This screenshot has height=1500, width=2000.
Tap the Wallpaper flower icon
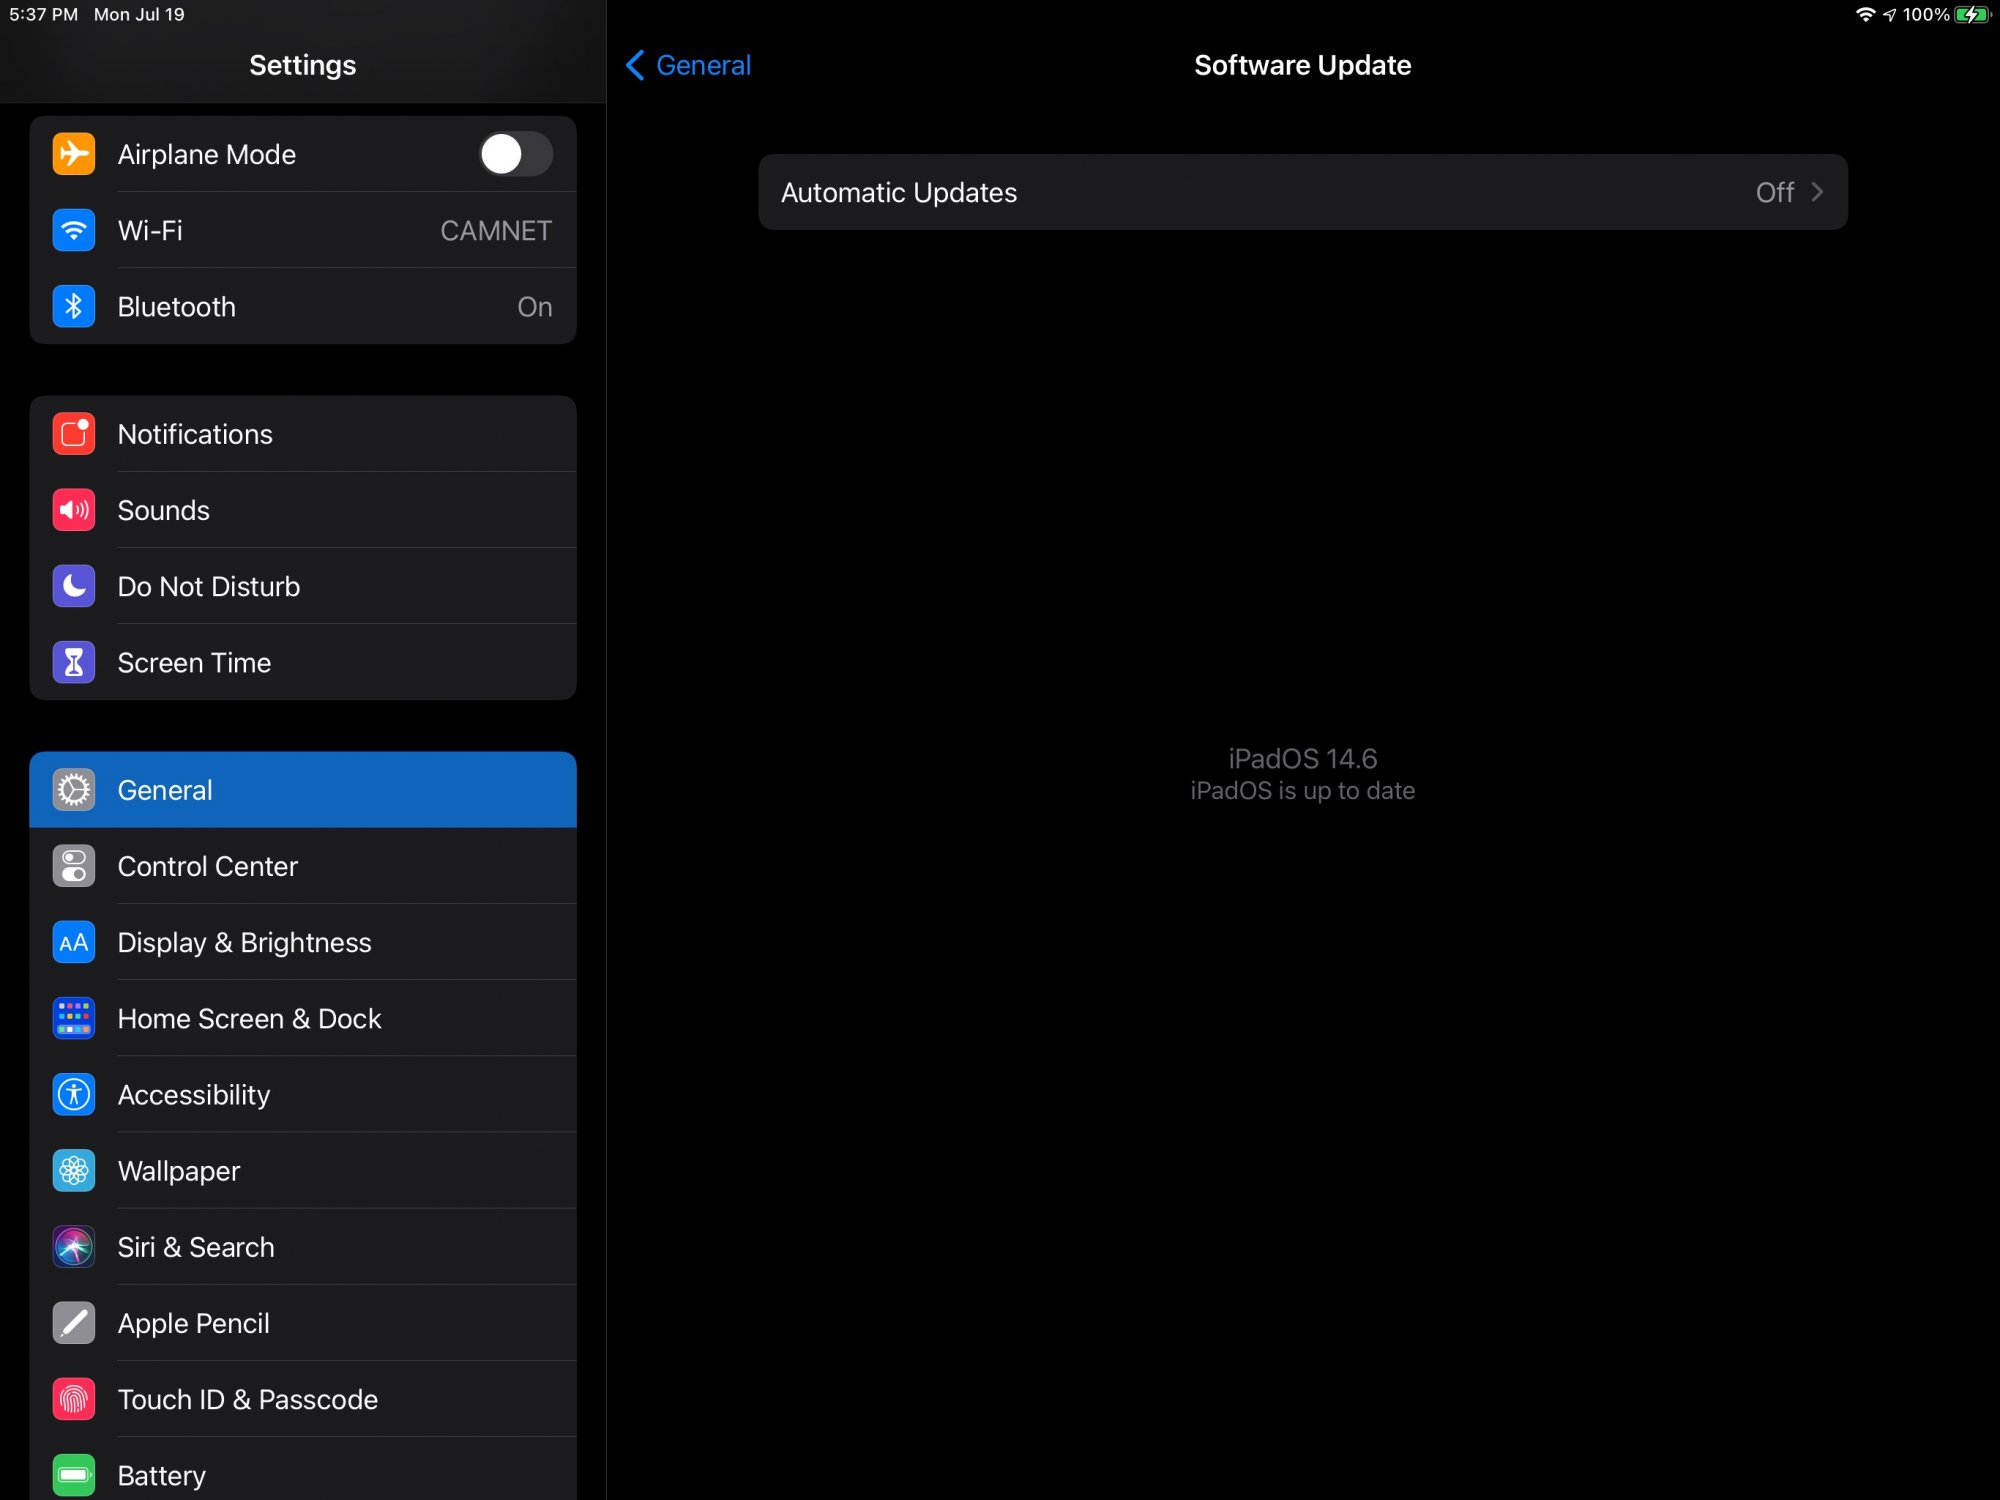point(74,1170)
